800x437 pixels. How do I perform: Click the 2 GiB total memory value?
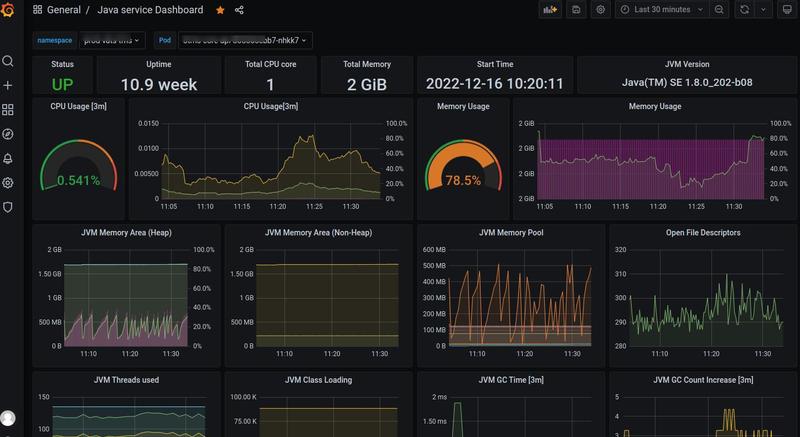pyautogui.click(x=367, y=85)
